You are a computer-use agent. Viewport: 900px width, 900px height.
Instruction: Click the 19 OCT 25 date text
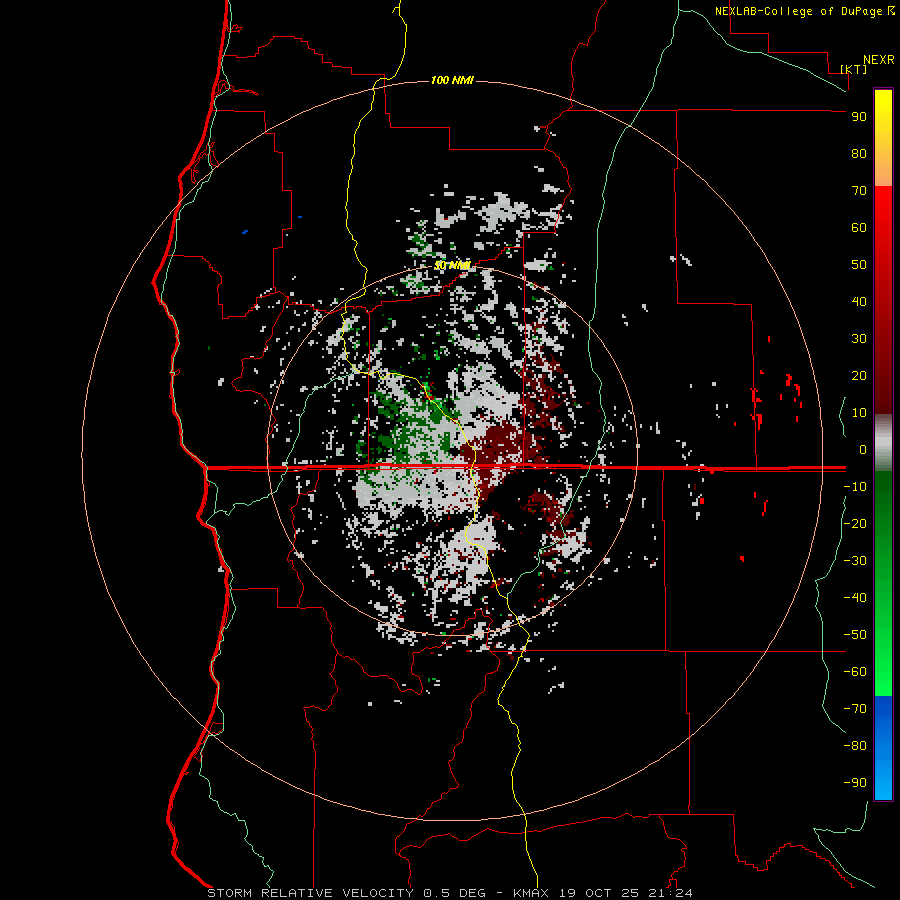[599, 893]
